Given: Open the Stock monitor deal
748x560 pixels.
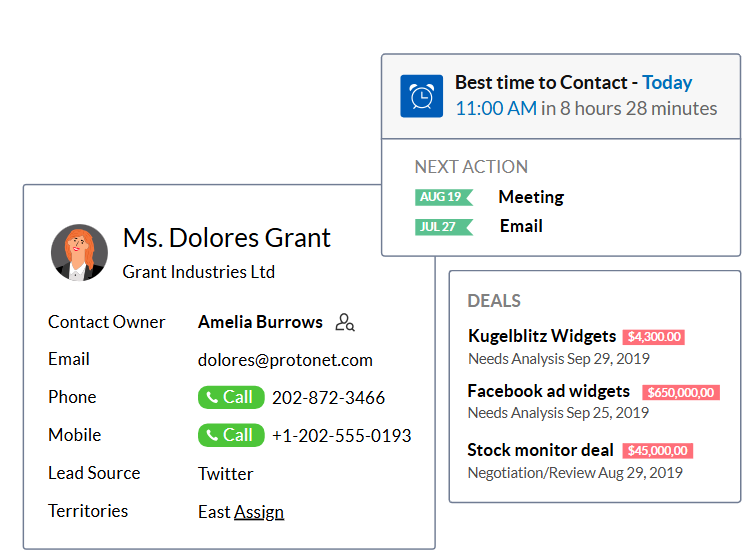Looking at the screenshot, I should 540,450.
